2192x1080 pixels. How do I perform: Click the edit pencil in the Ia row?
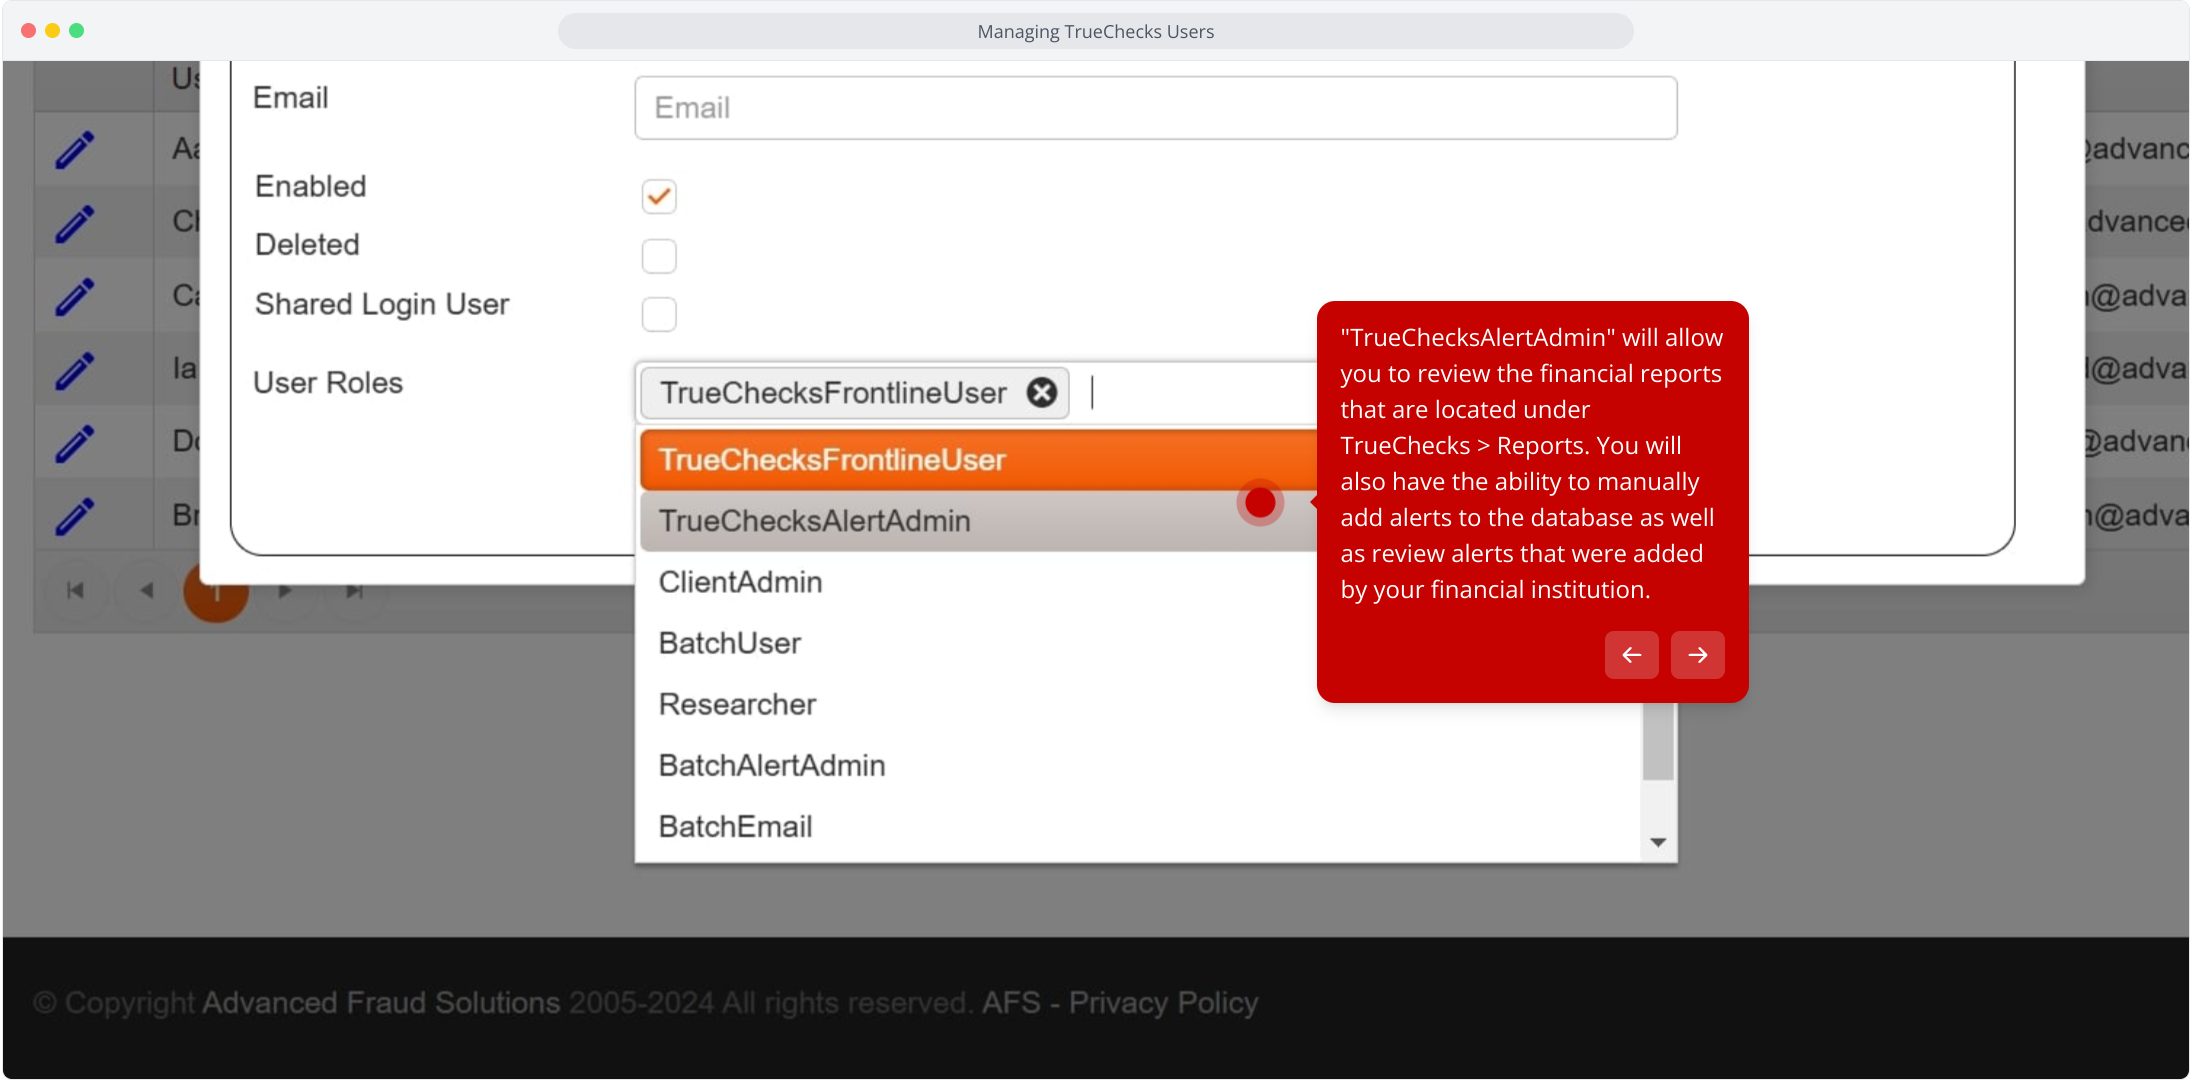(75, 370)
